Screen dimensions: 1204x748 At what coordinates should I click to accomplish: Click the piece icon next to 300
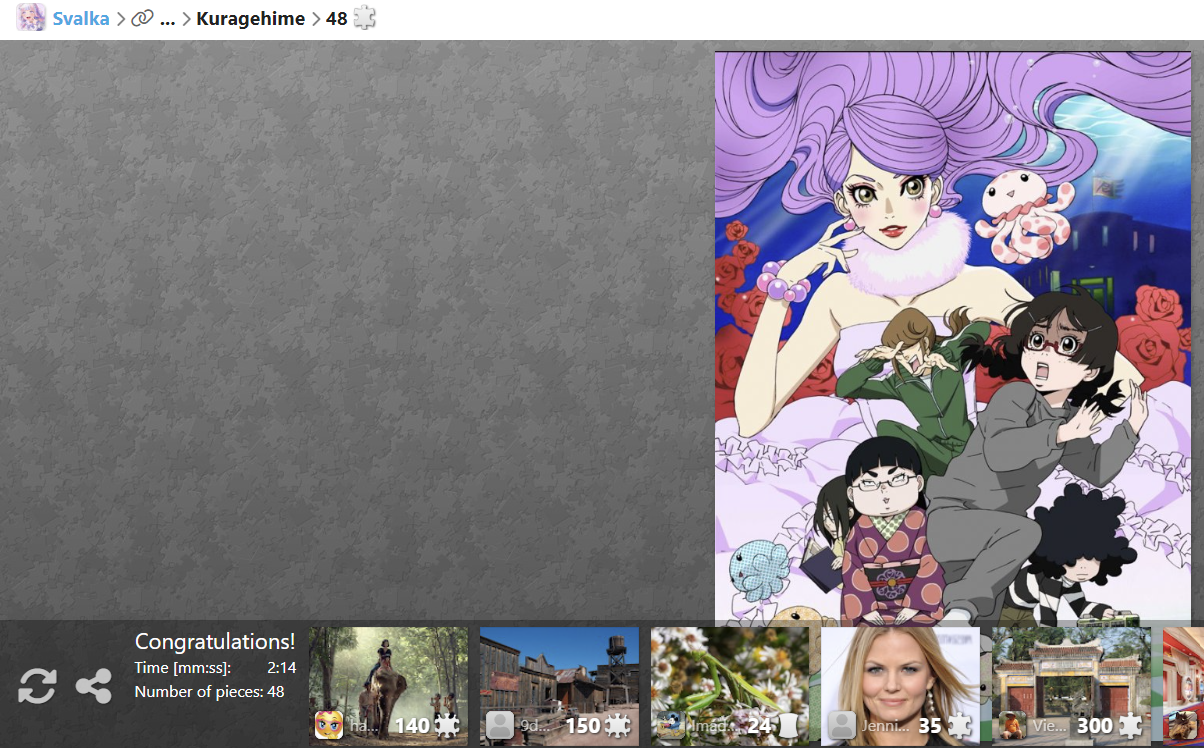coord(1130,726)
